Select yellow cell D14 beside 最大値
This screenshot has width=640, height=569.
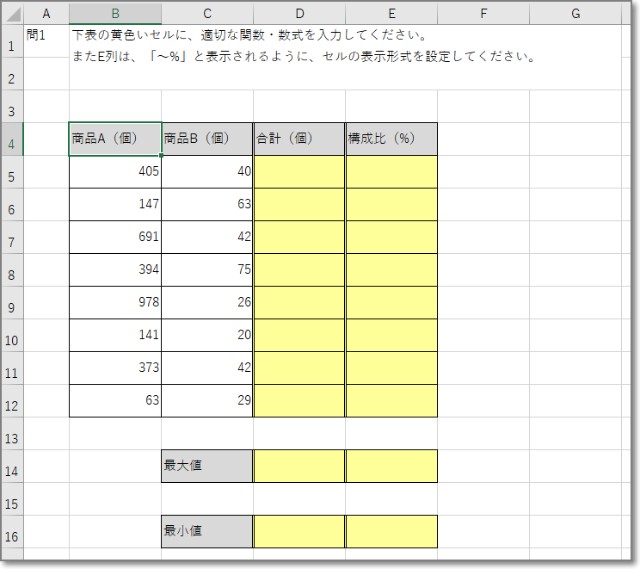[299, 466]
